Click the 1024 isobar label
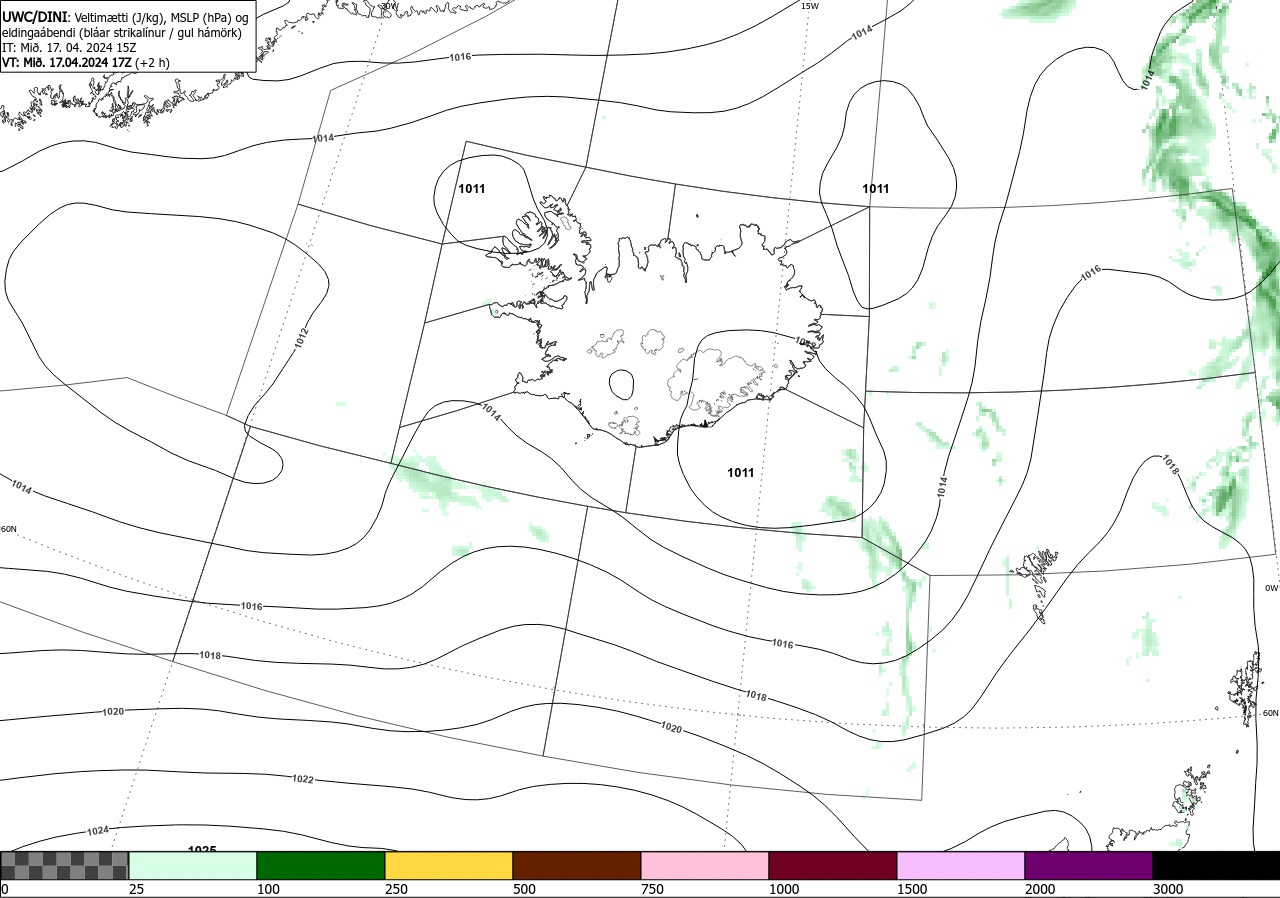The height and width of the screenshot is (898, 1280). tap(98, 831)
